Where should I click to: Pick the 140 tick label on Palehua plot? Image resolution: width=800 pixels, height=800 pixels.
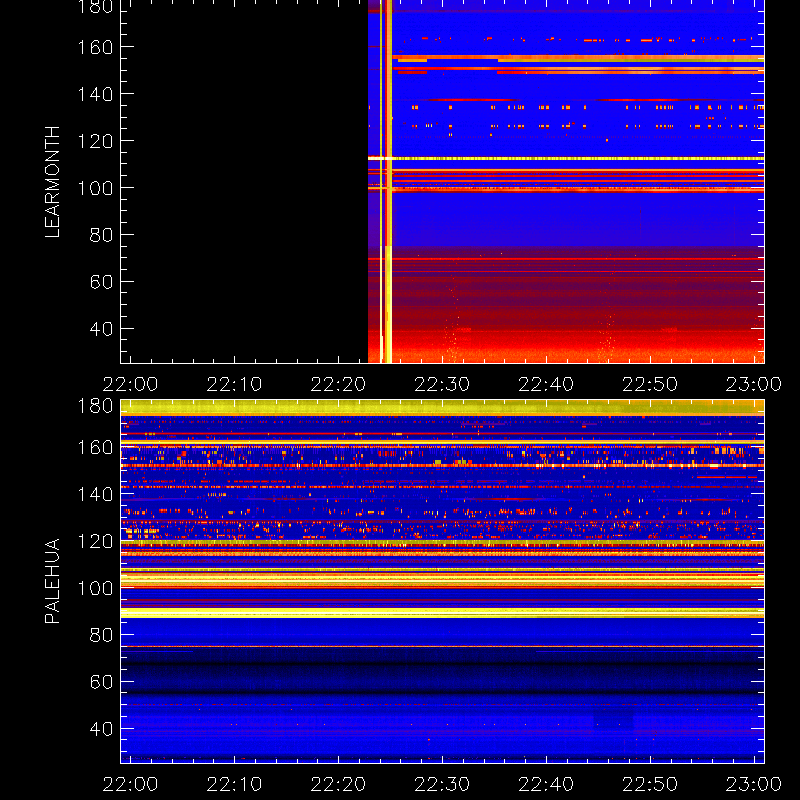tap(95, 494)
